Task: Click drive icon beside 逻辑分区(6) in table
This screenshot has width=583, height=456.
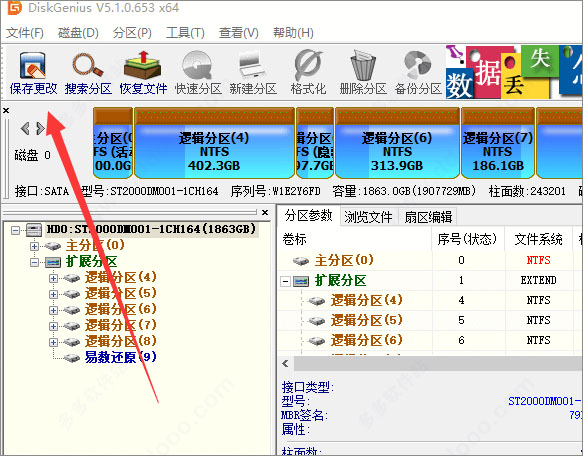Action: [316, 341]
